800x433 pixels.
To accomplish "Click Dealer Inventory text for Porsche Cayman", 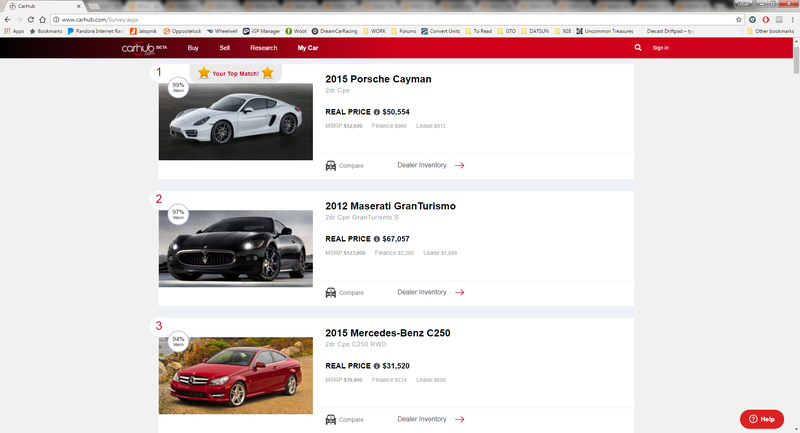I will (x=422, y=165).
